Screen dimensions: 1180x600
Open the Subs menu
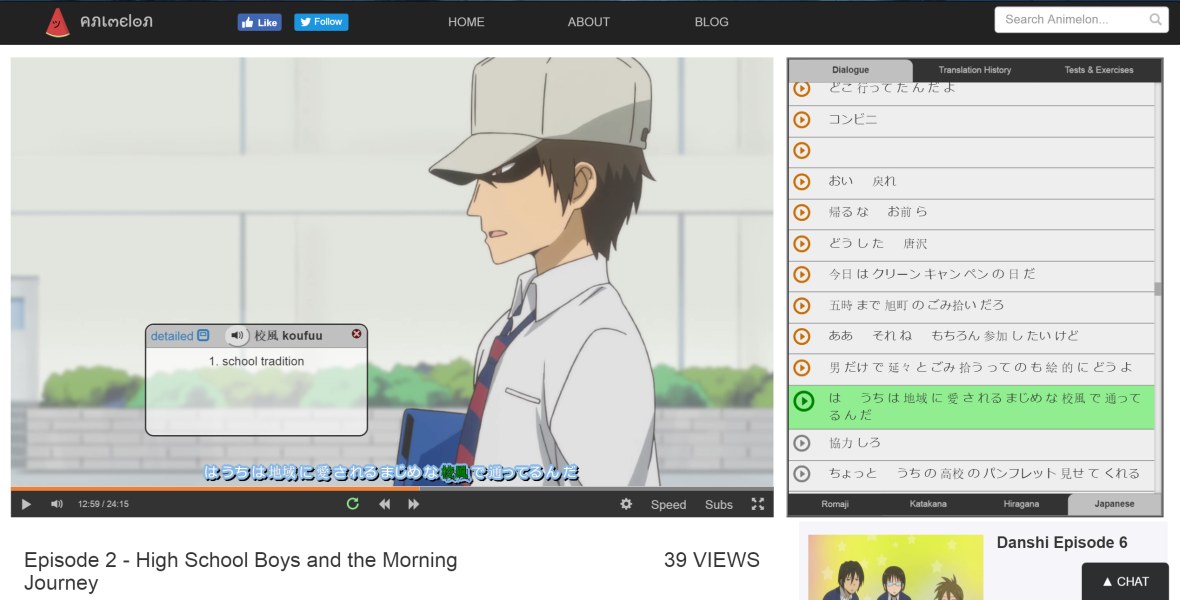(x=719, y=504)
